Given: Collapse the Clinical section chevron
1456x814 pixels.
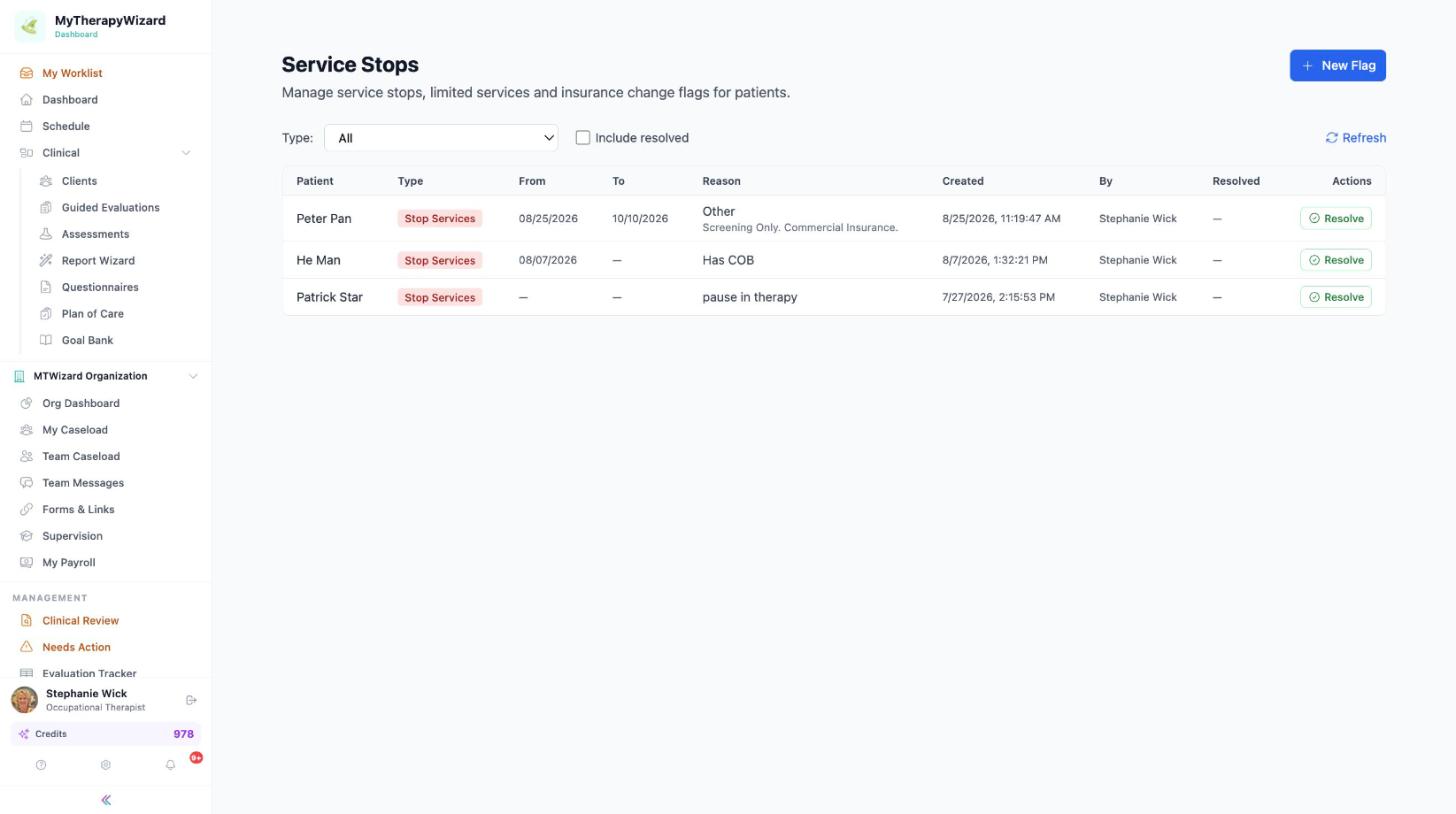Looking at the screenshot, I should coord(185,153).
